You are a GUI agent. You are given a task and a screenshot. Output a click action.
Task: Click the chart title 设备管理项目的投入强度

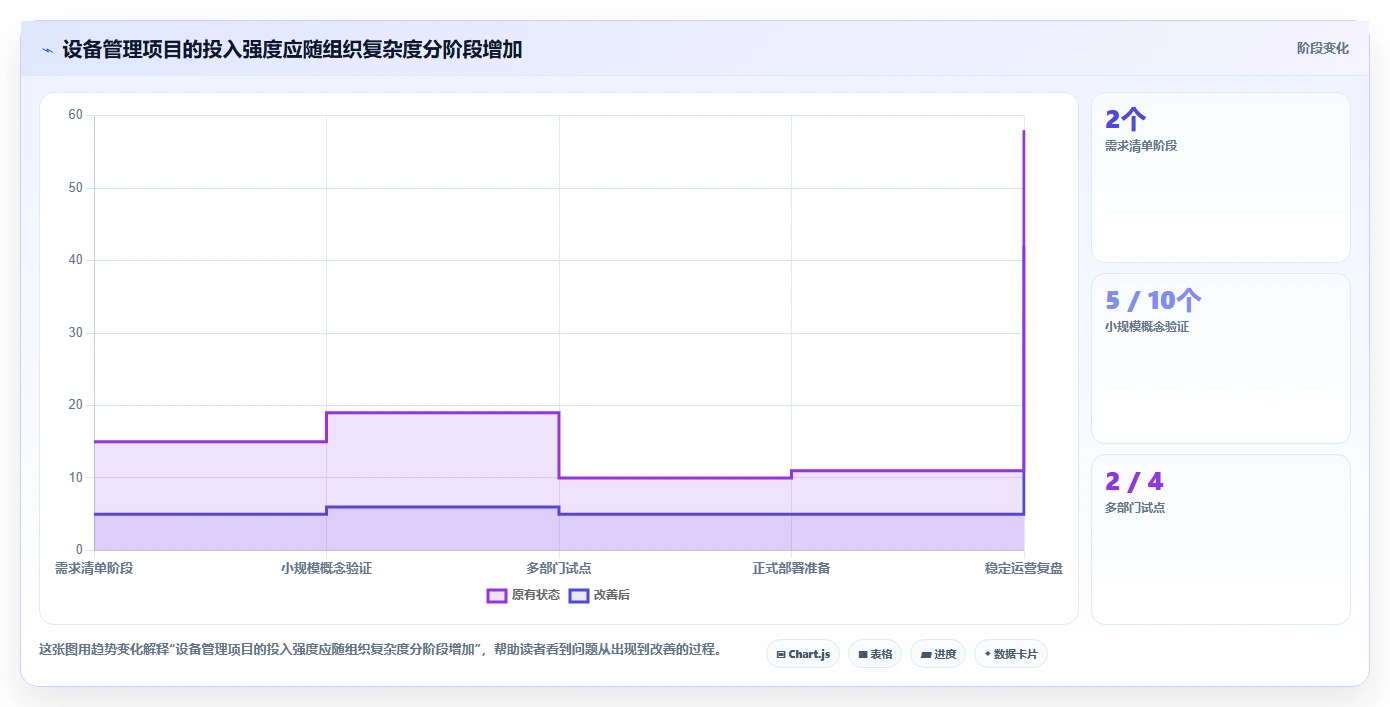pyautogui.click(x=292, y=49)
